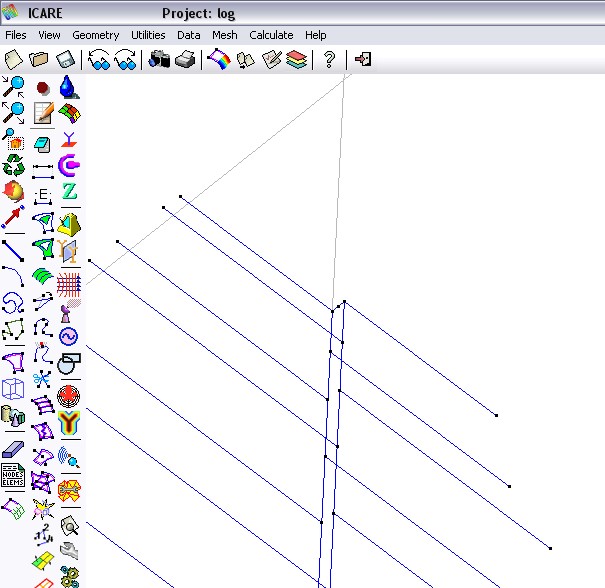Image resolution: width=605 pixels, height=588 pixels.
Task: Click the scissors cut curve icon
Action: (42, 379)
